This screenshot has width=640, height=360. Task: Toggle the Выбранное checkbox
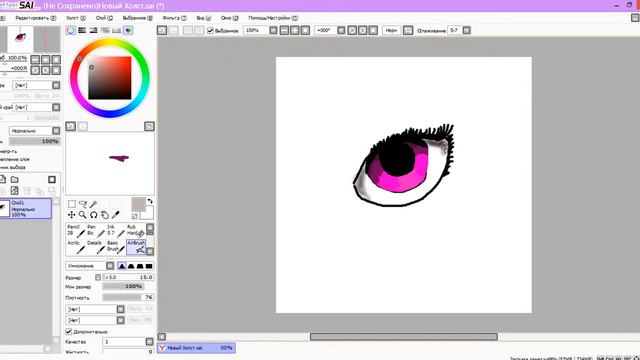211,31
